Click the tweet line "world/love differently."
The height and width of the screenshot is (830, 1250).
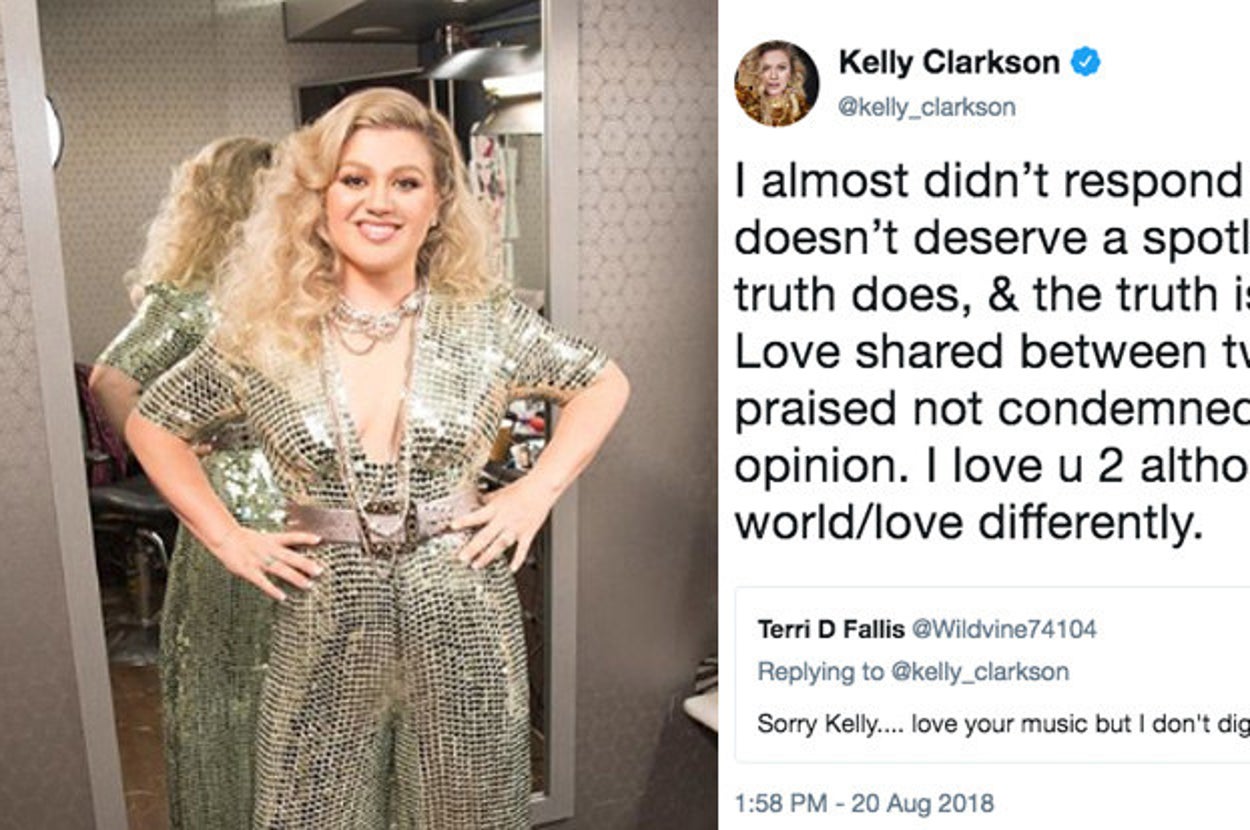pyautogui.click(x=968, y=525)
